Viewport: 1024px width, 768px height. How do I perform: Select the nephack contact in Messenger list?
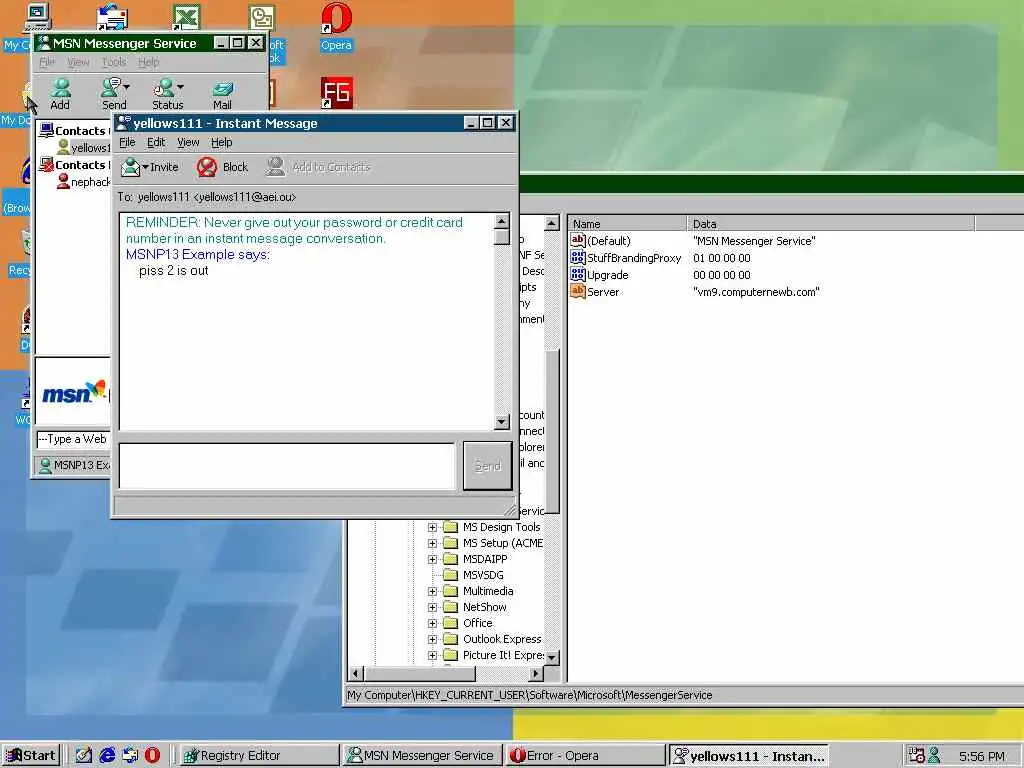click(83, 182)
